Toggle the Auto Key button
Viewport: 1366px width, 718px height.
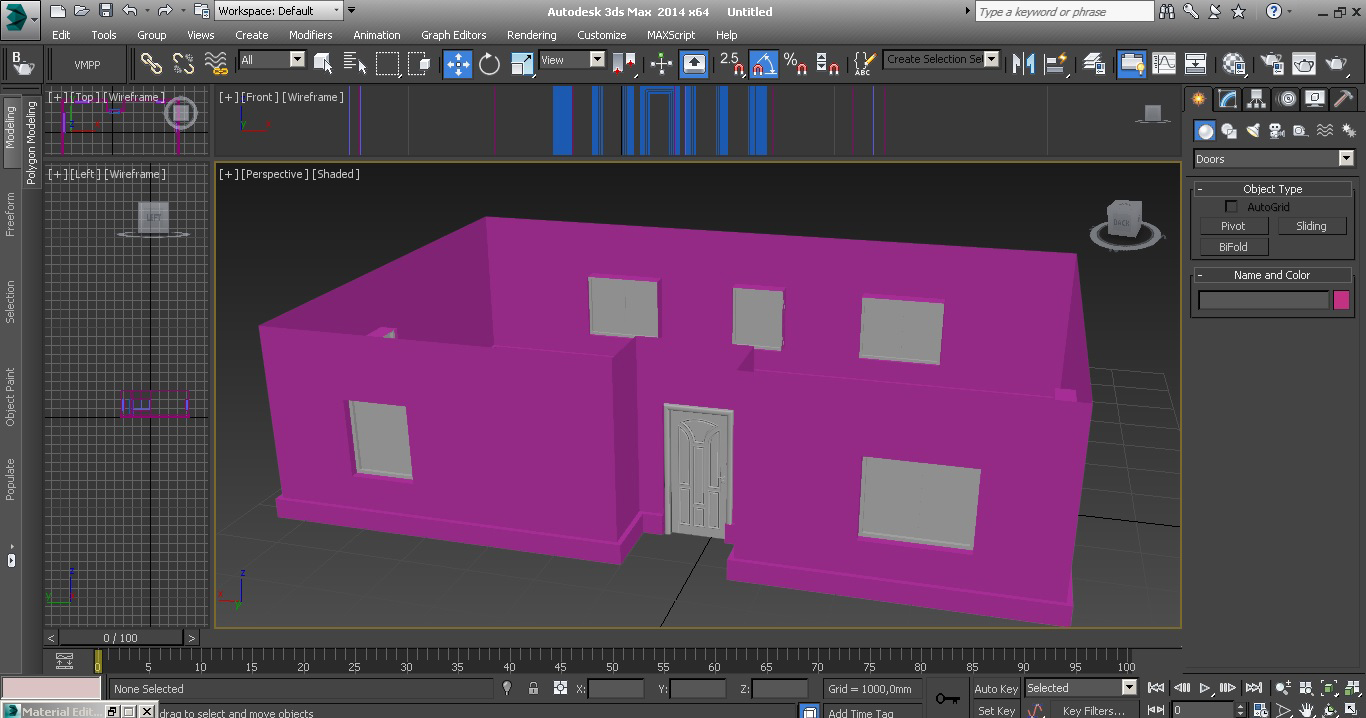pyautogui.click(x=996, y=688)
